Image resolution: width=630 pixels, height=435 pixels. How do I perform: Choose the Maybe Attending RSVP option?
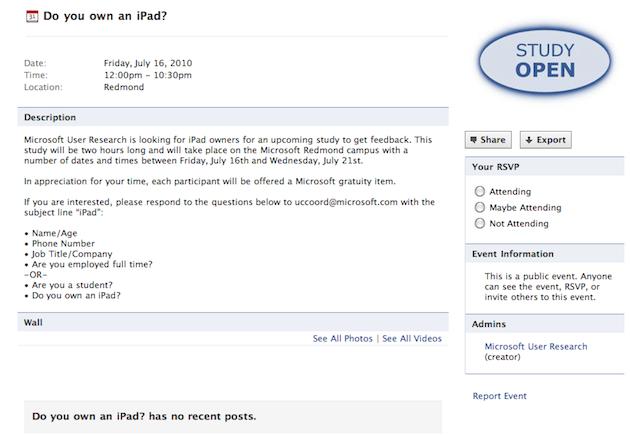point(481,208)
